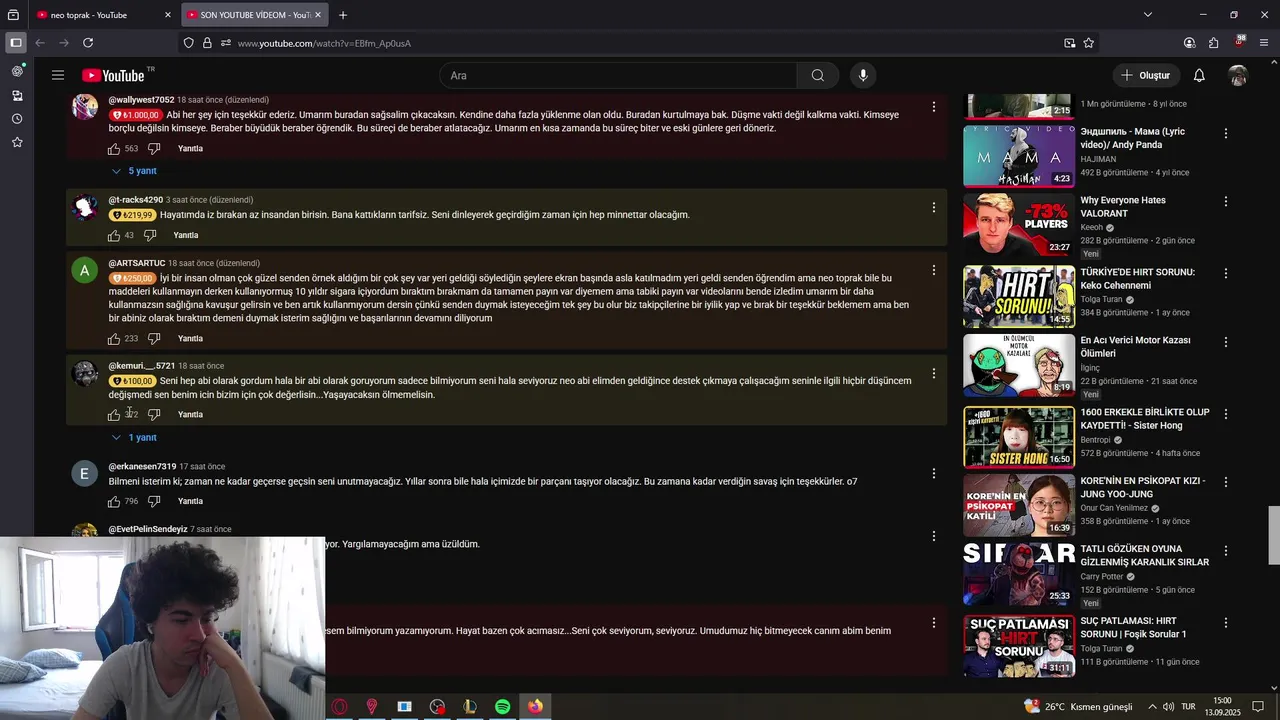Open tracking protection shield panel
Viewport: 1280px width, 720px height.
point(188,43)
